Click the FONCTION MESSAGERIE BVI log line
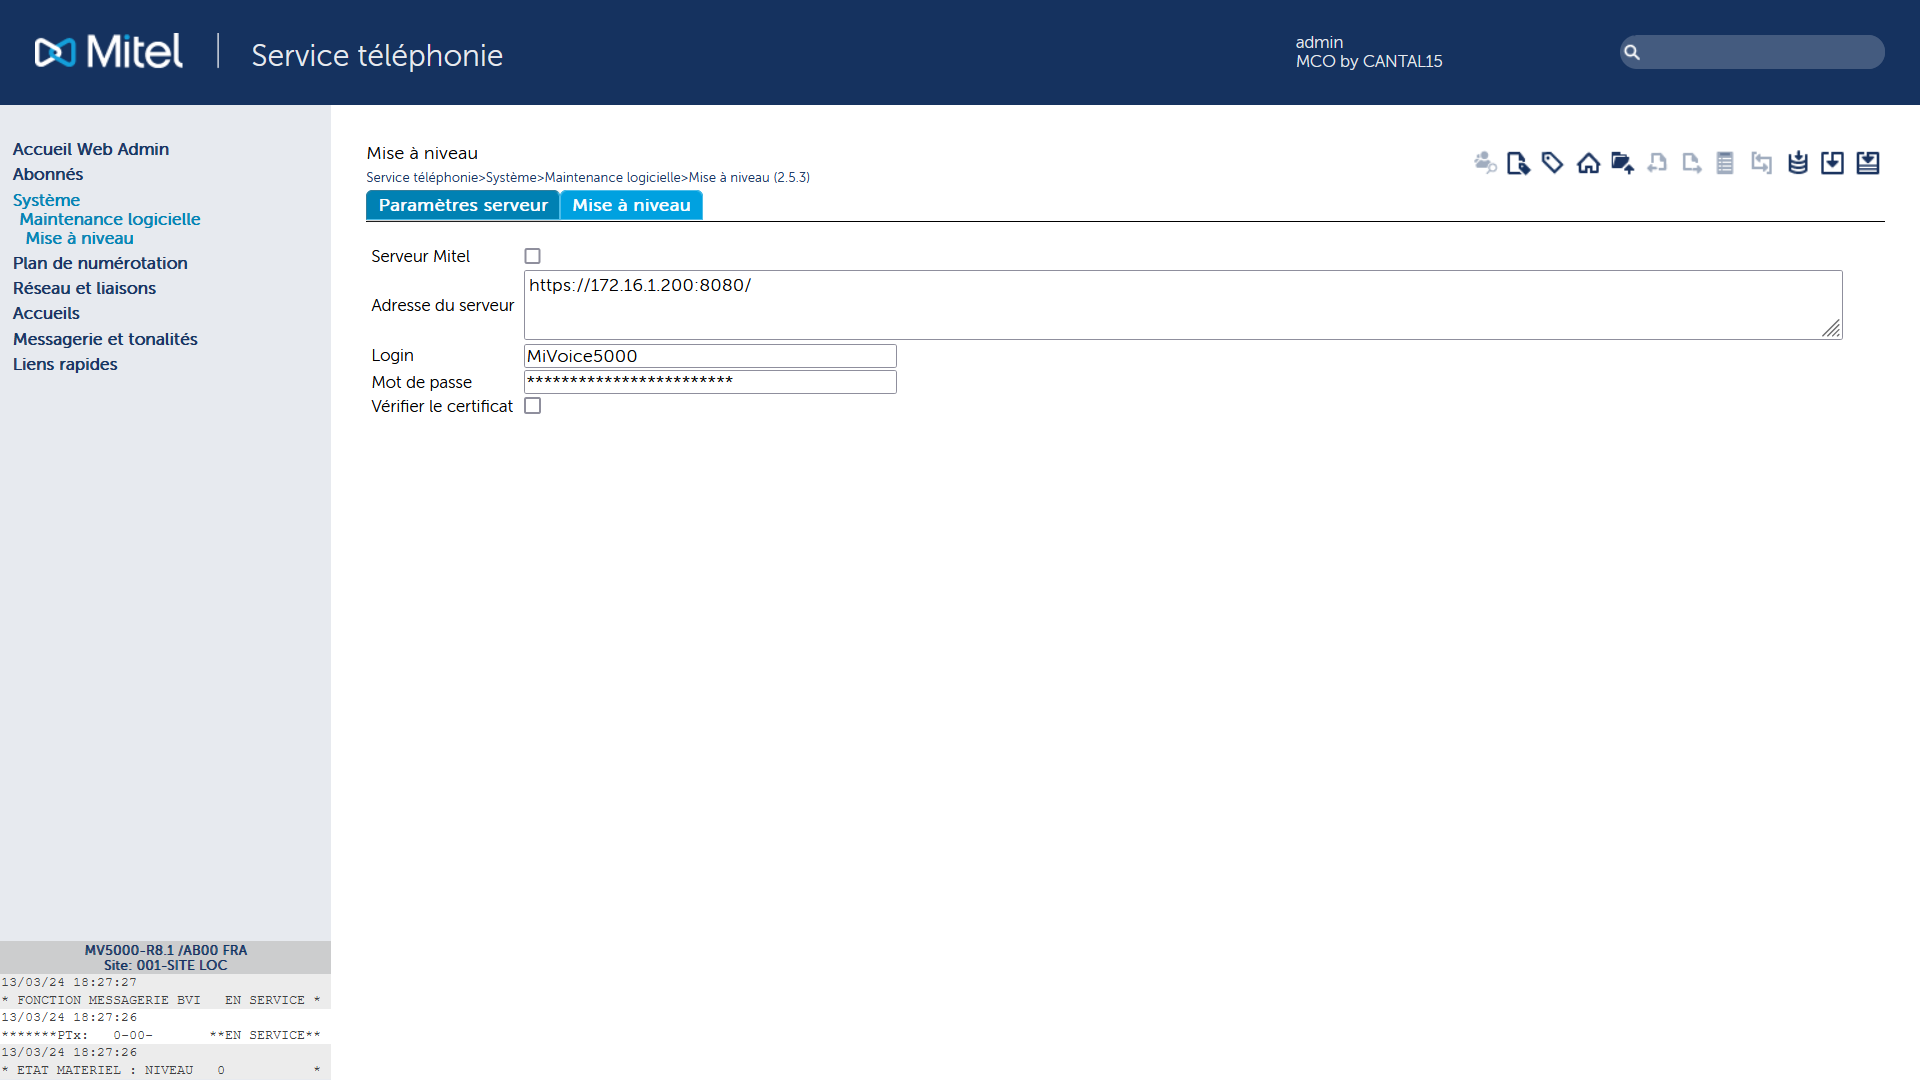 pos(161,1000)
